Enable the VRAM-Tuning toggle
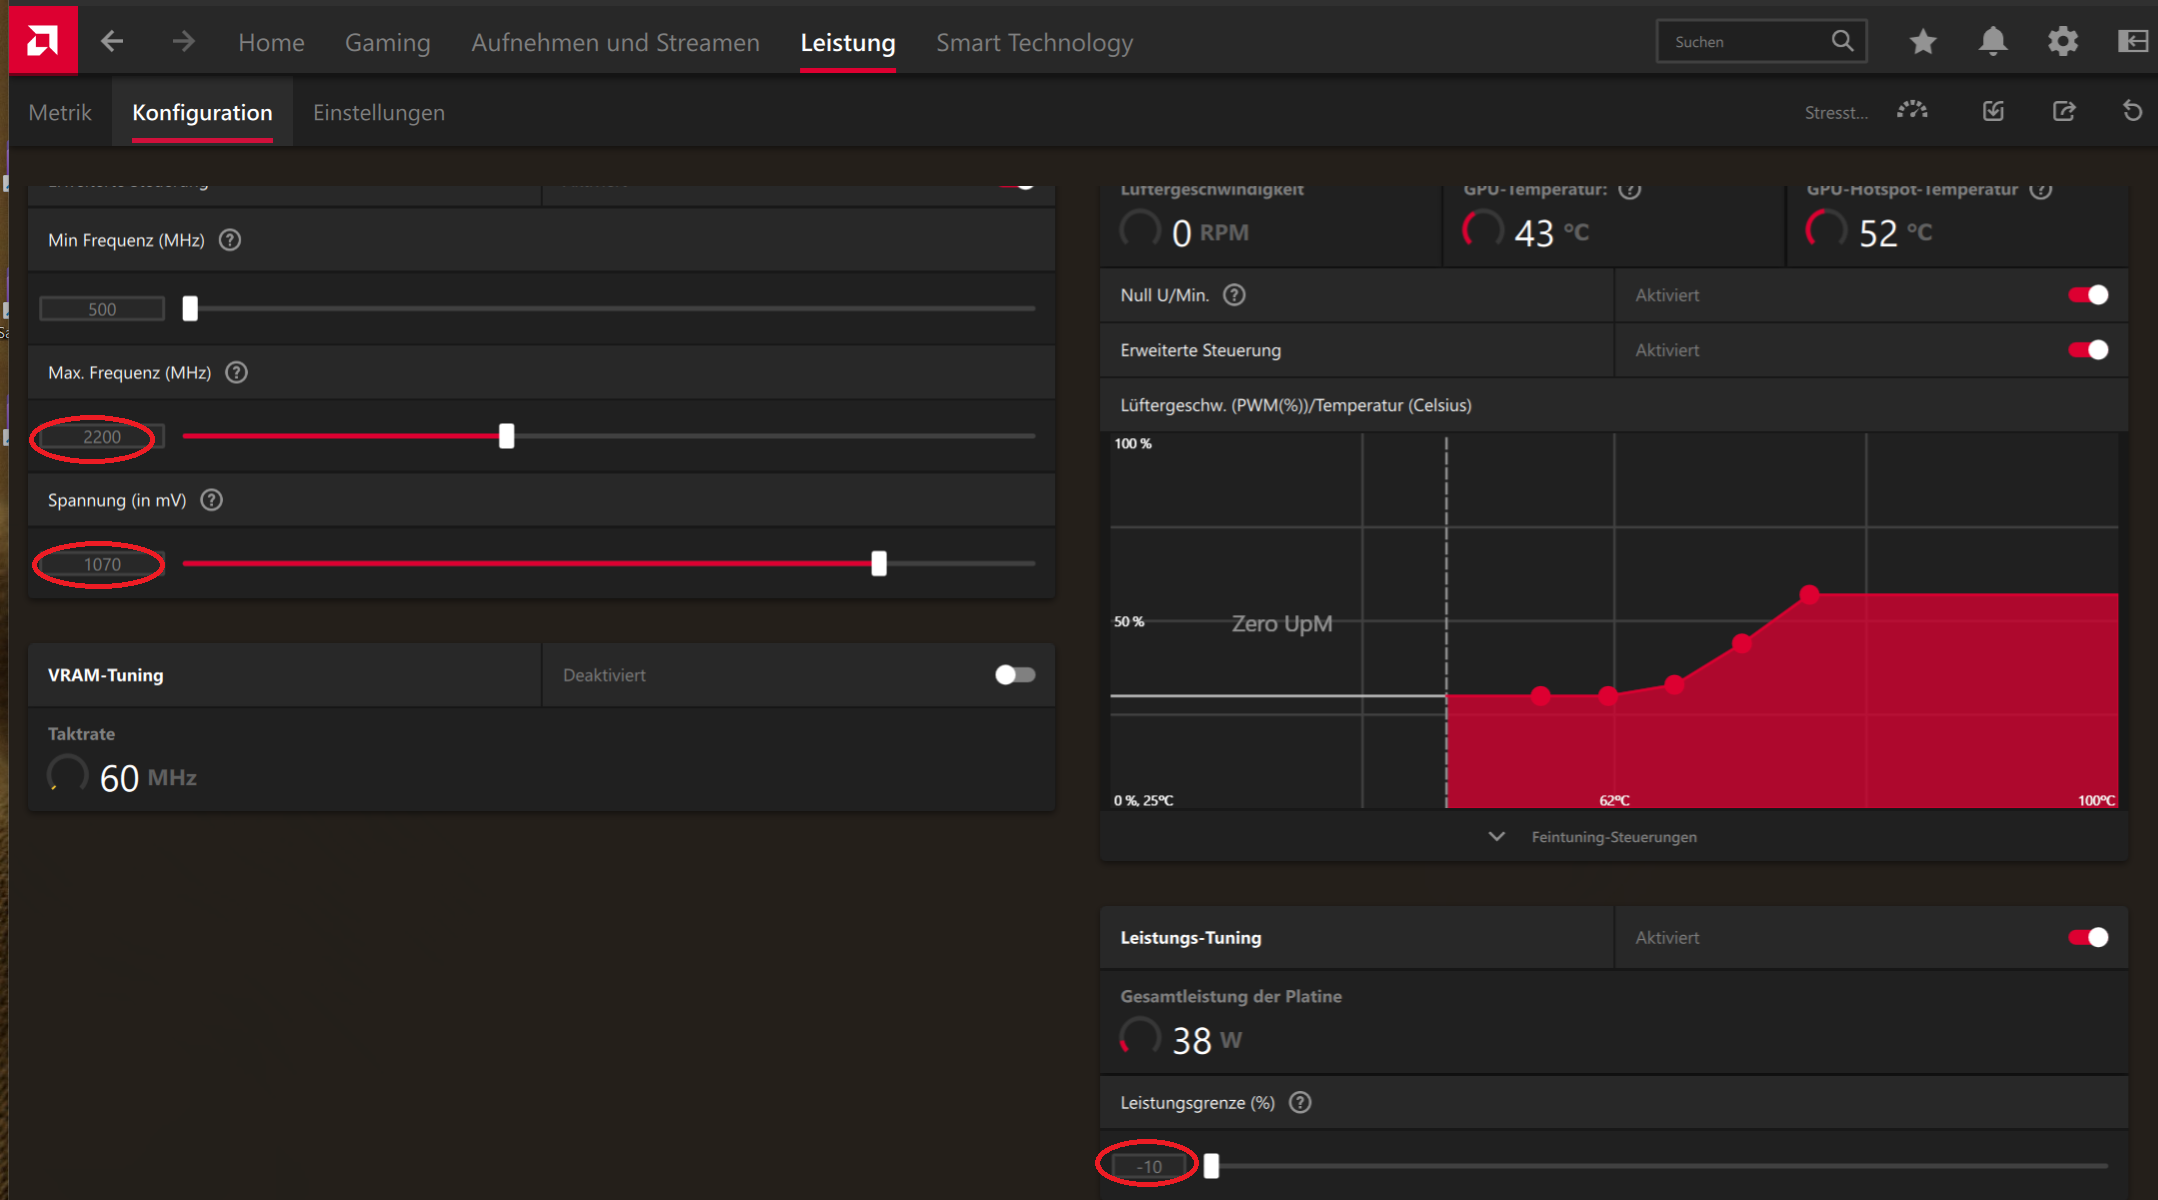Viewport: 2158px width, 1200px height. click(1014, 675)
